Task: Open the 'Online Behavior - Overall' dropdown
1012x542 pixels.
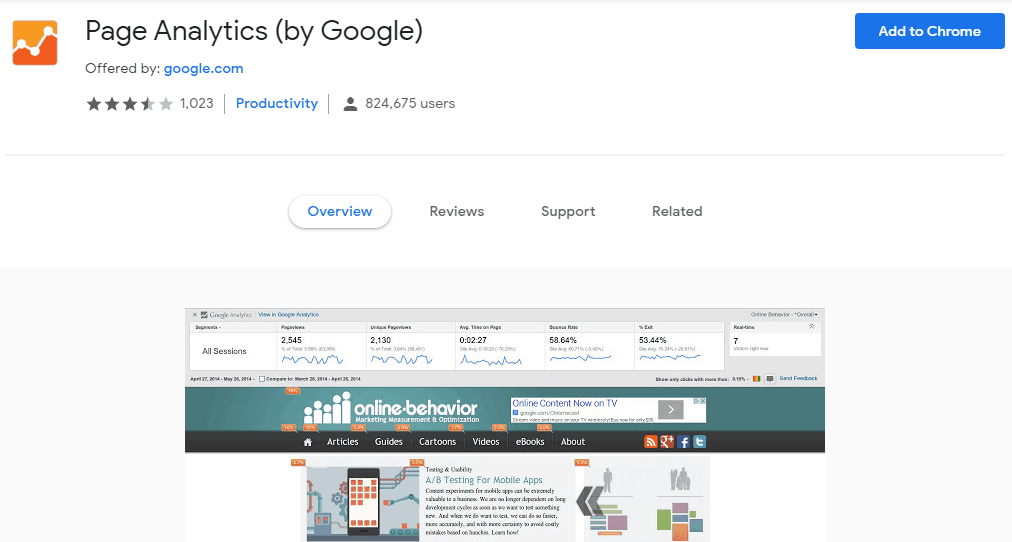Action: tap(784, 315)
